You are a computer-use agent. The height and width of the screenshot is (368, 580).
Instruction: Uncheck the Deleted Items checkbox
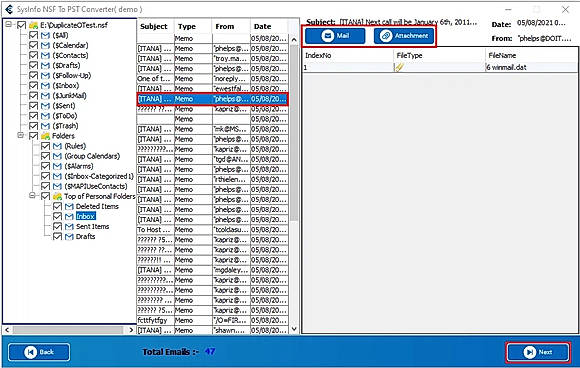tap(57, 206)
